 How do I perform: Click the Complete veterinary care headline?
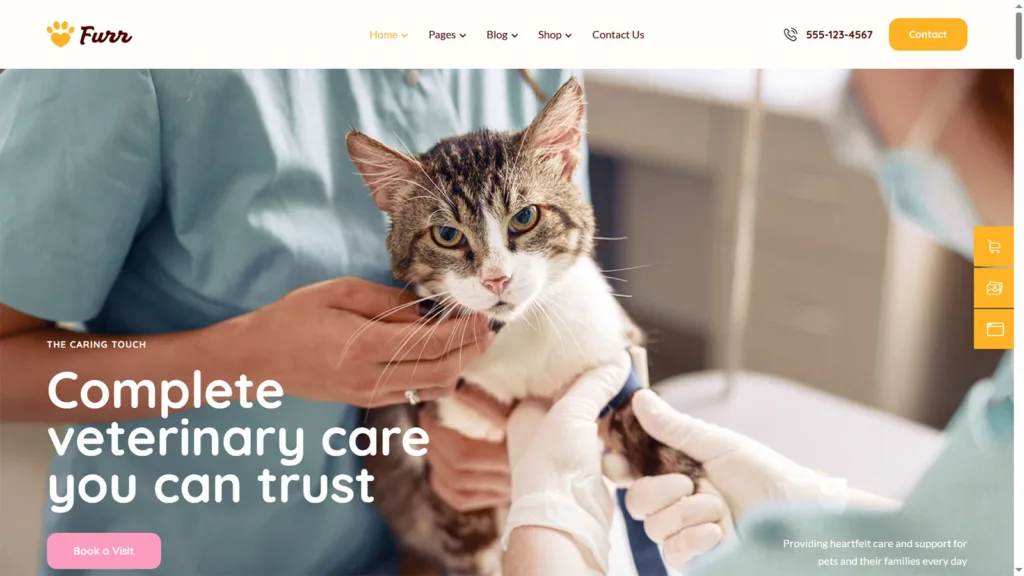click(x=238, y=438)
